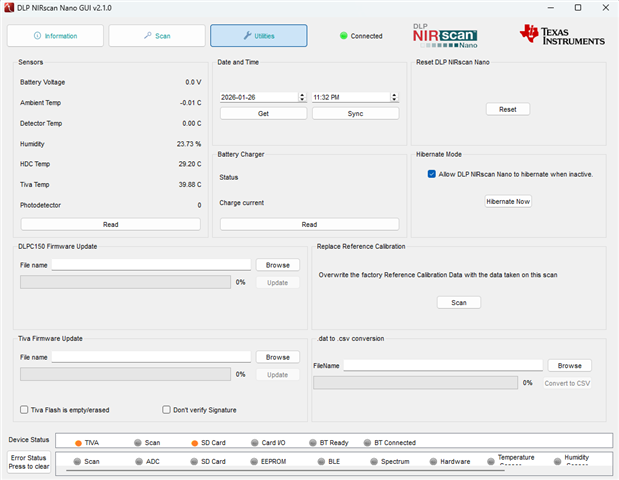Screen dimensions: 619x480
Task: Clear errors with Error Status button
Action: [29, 462]
